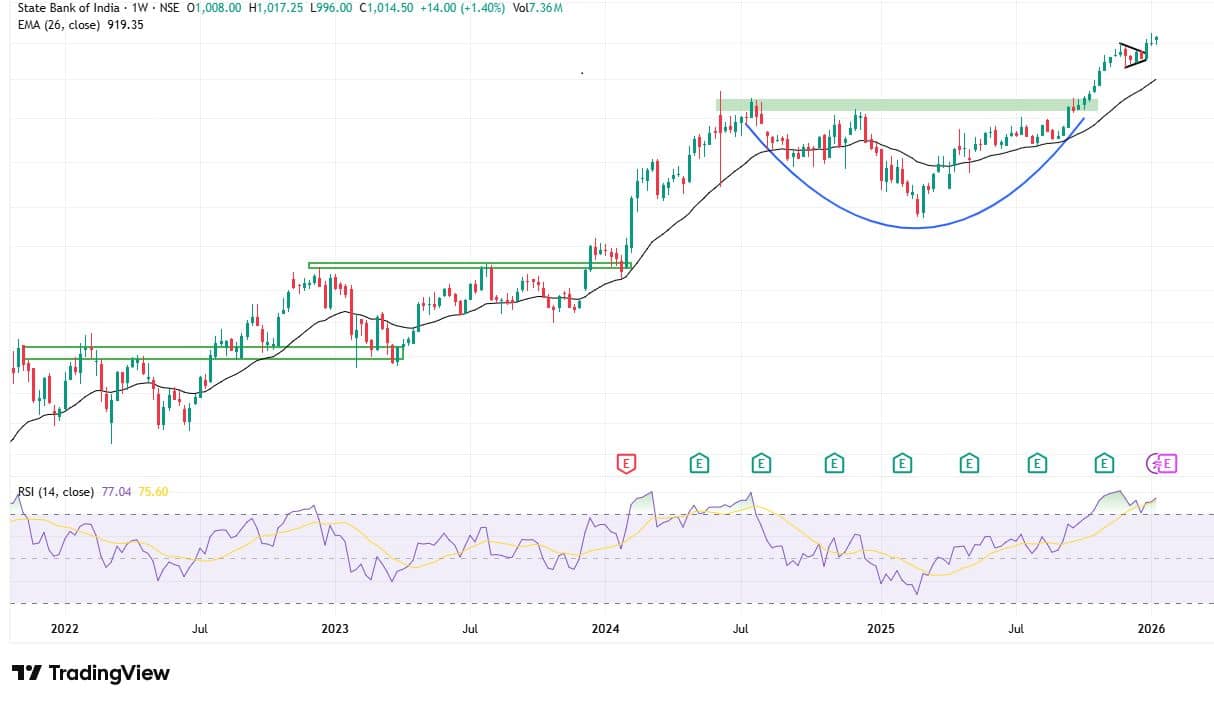
Task: Click the 2024 label on time axis
Action: (x=605, y=629)
